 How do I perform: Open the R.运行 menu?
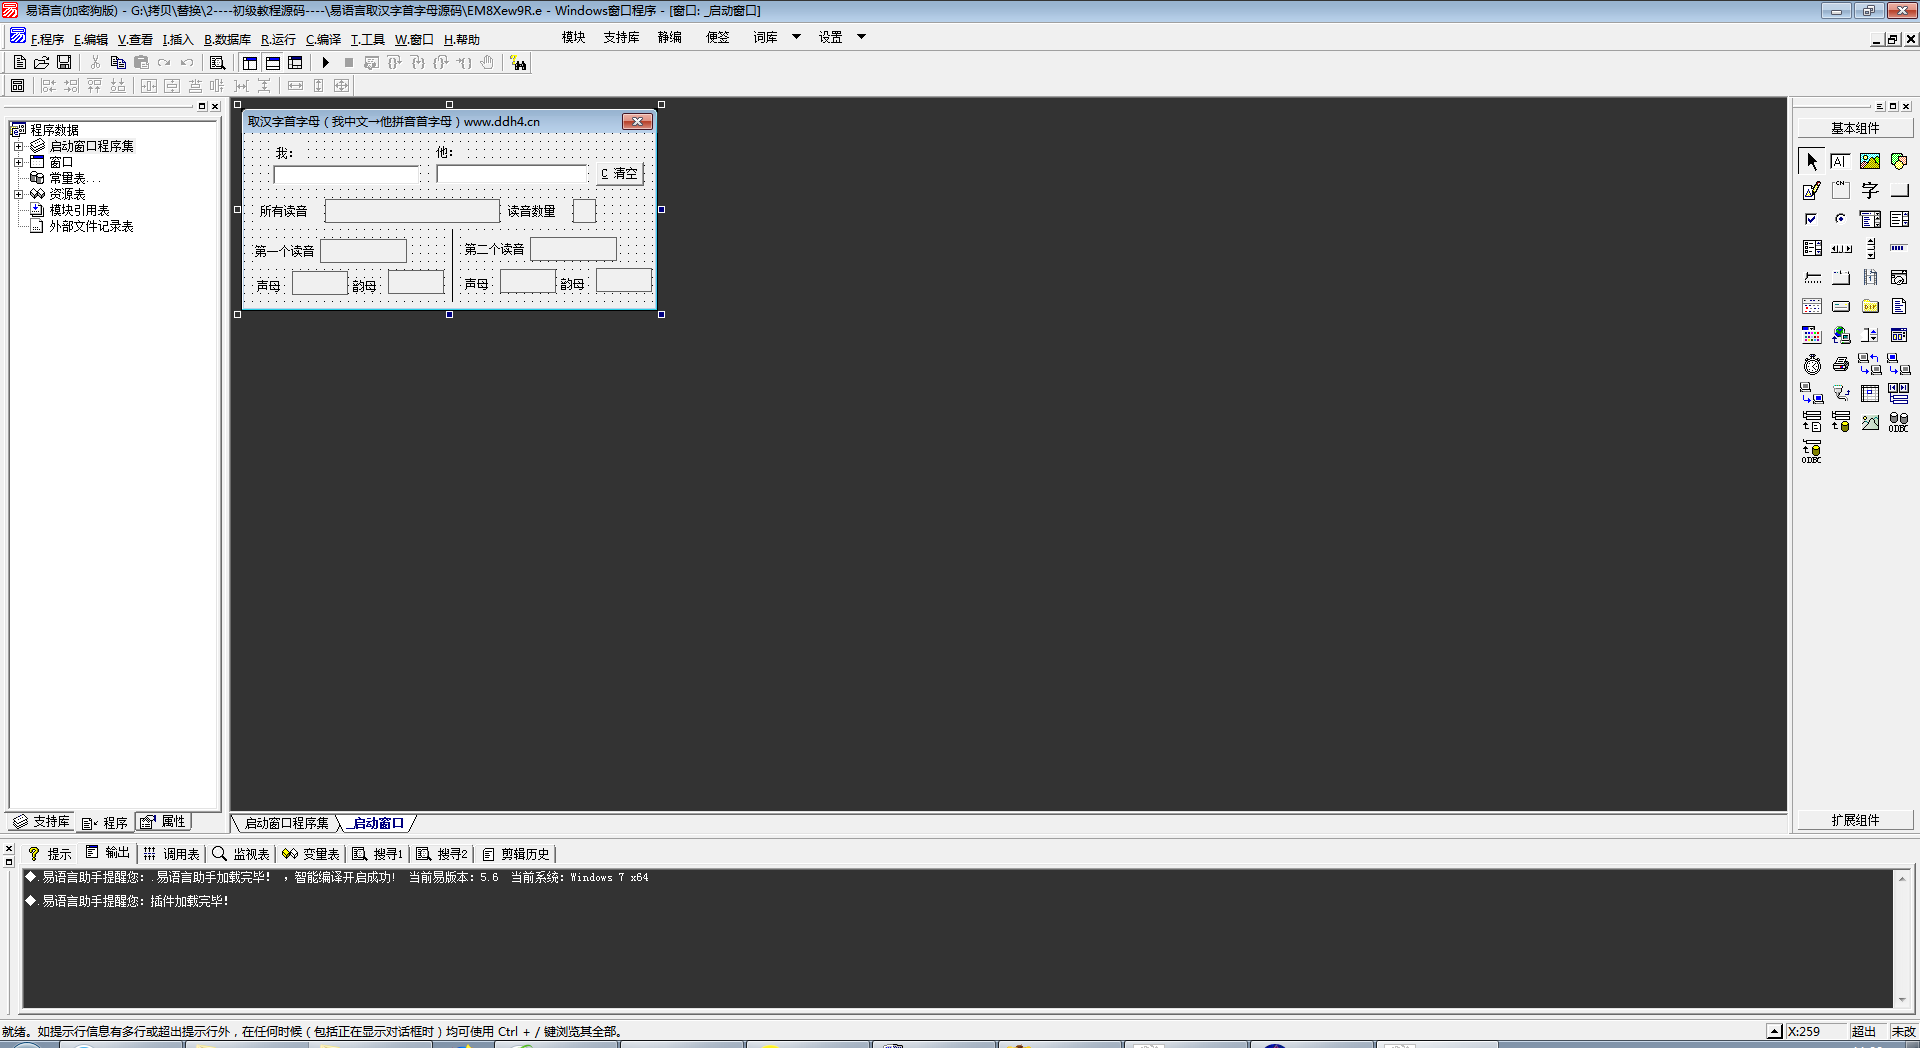click(278, 40)
